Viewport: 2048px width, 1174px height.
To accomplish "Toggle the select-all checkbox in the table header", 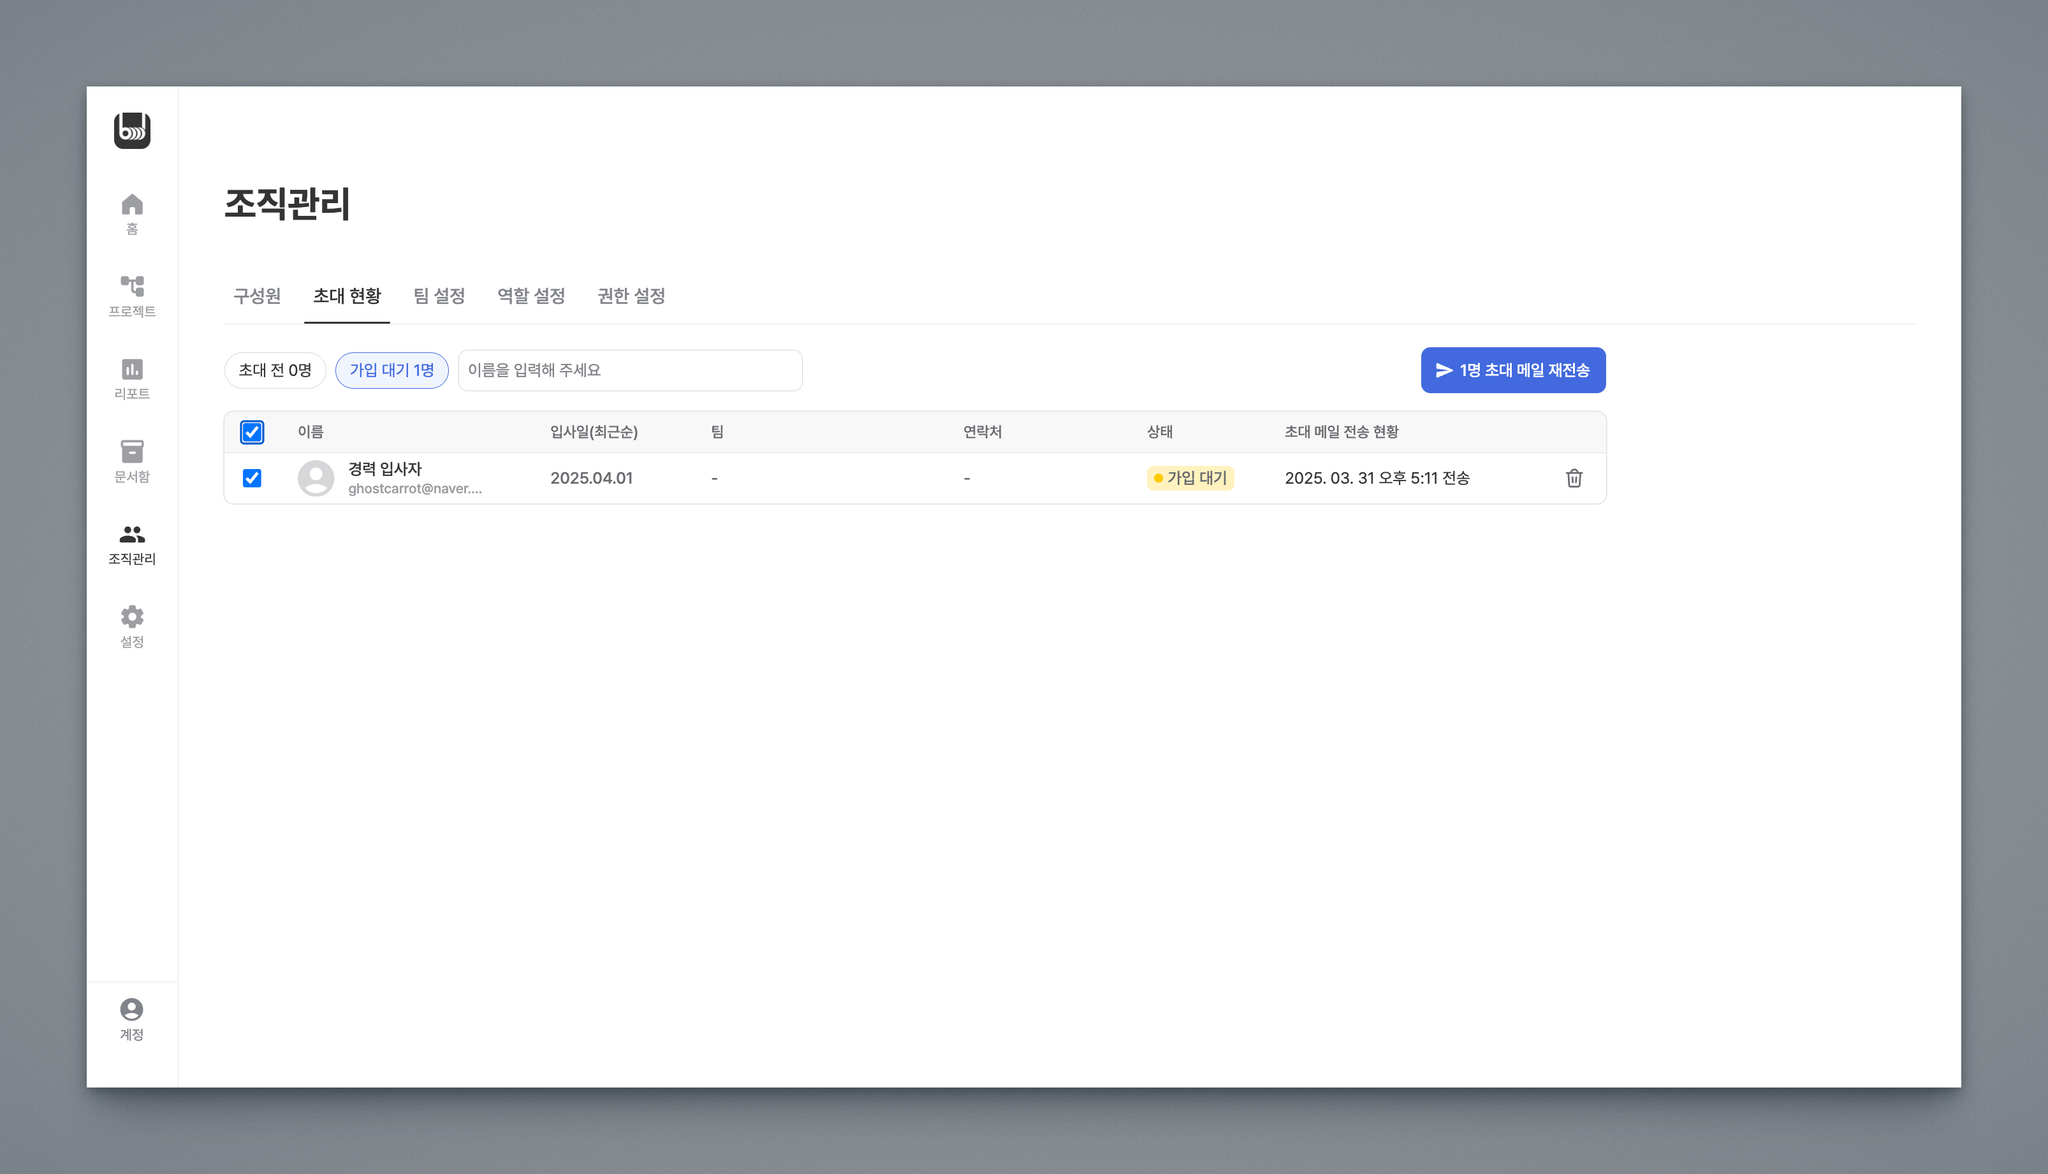I will click(252, 432).
